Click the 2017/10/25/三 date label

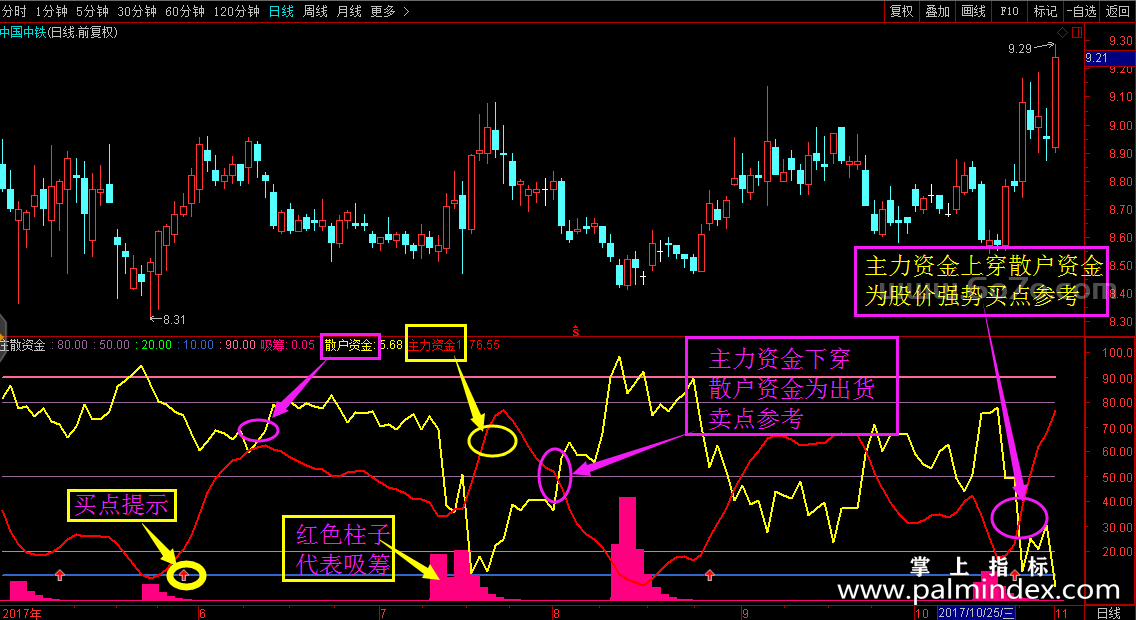[974, 613]
